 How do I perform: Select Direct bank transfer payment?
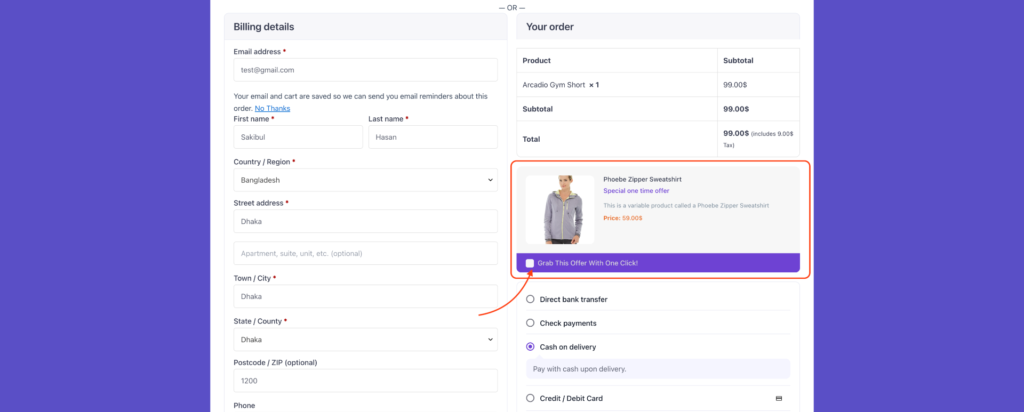pyautogui.click(x=531, y=299)
